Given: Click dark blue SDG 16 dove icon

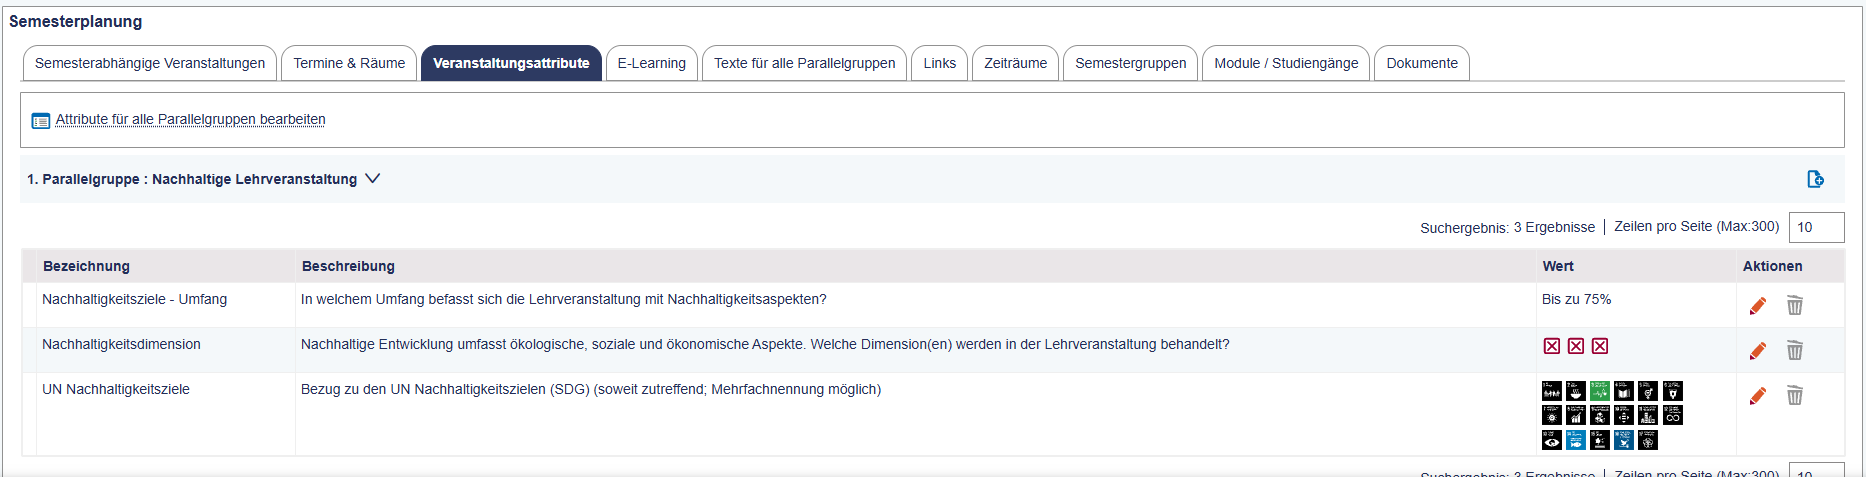Looking at the screenshot, I should tap(1624, 440).
